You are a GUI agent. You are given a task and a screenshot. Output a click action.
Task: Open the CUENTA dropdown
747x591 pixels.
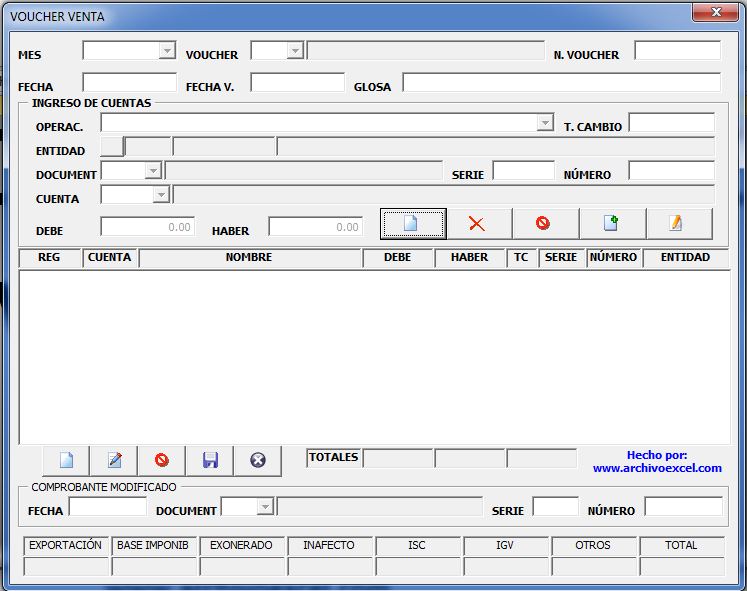161,195
